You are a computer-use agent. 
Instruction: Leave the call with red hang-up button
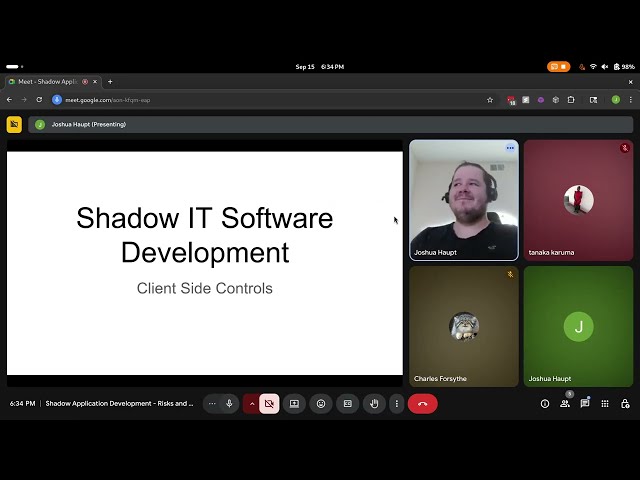click(422, 404)
